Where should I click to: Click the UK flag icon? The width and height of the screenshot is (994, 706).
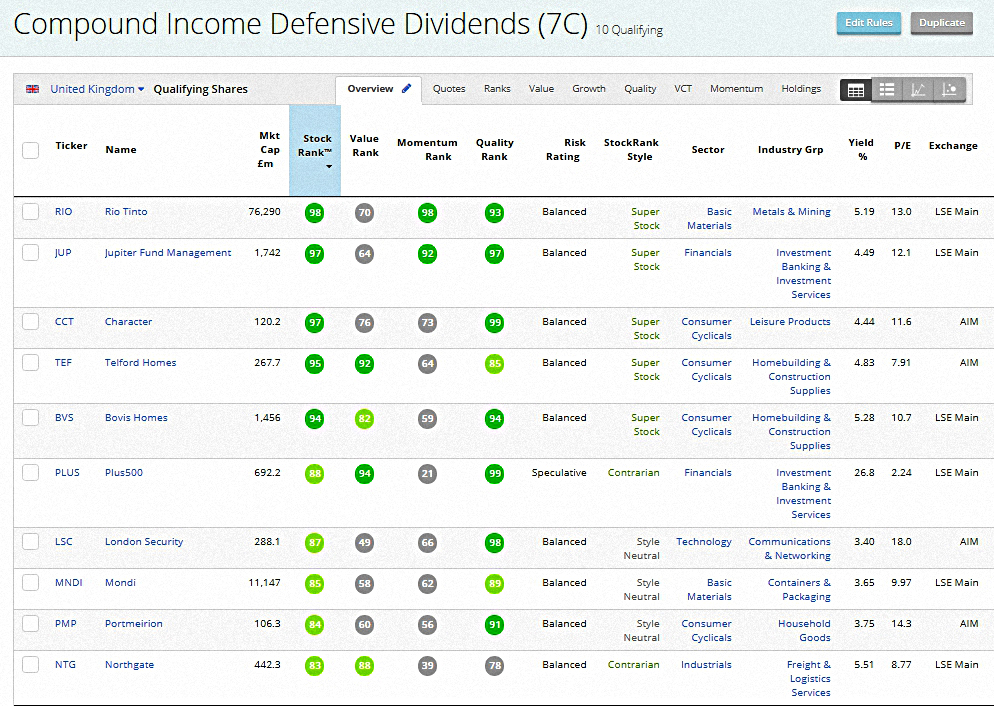32,89
